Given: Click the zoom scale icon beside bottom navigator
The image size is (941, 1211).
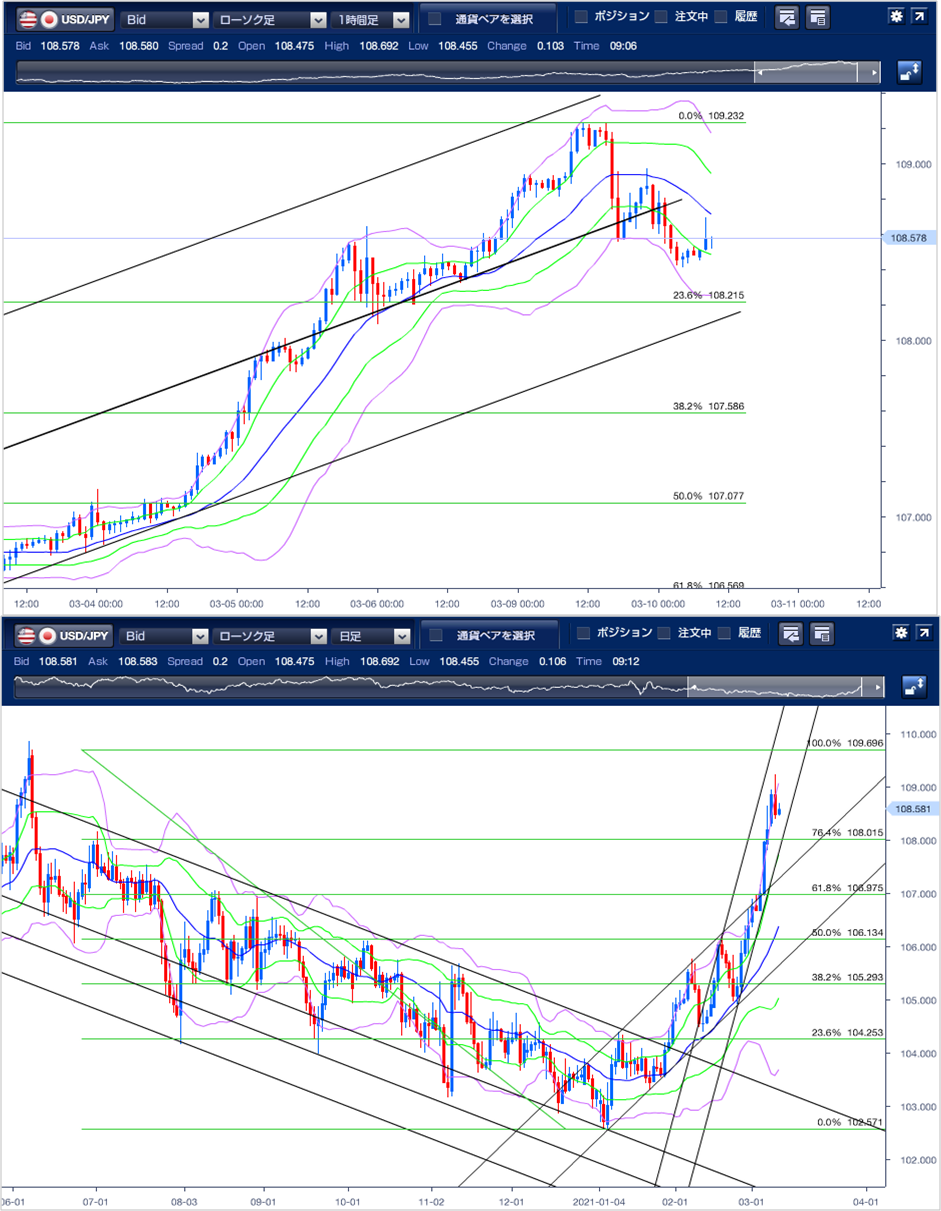Looking at the screenshot, I should [x=911, y=686].
